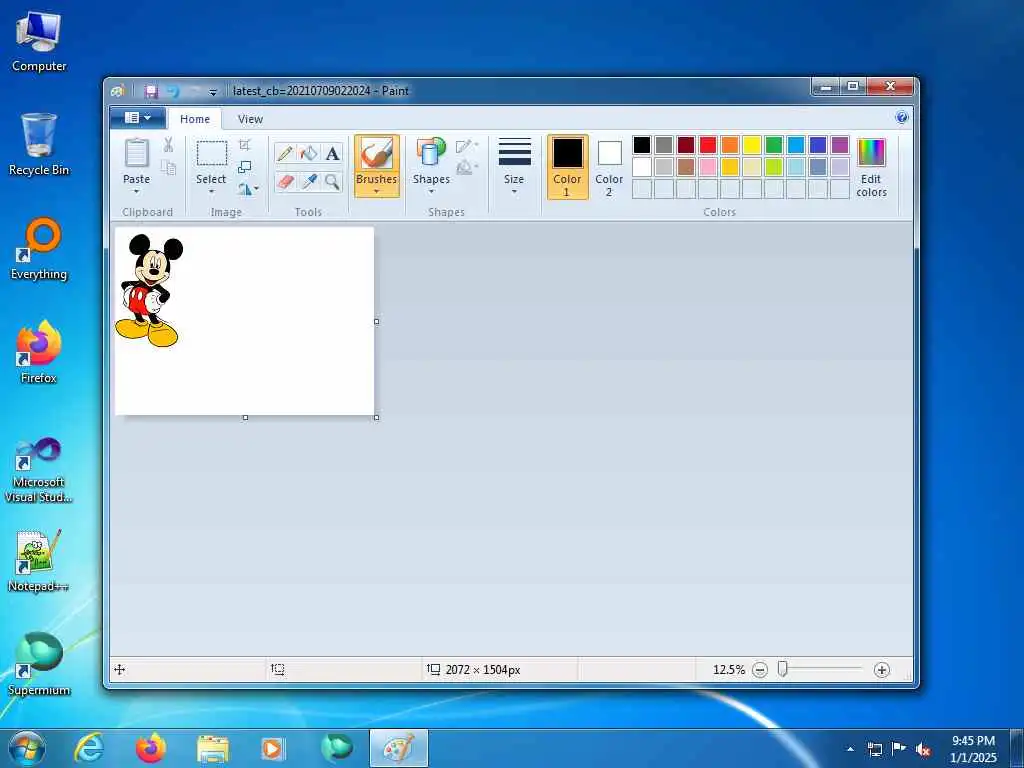
Task: Switch to the View ribbon tab
Action: coord(250,119)
